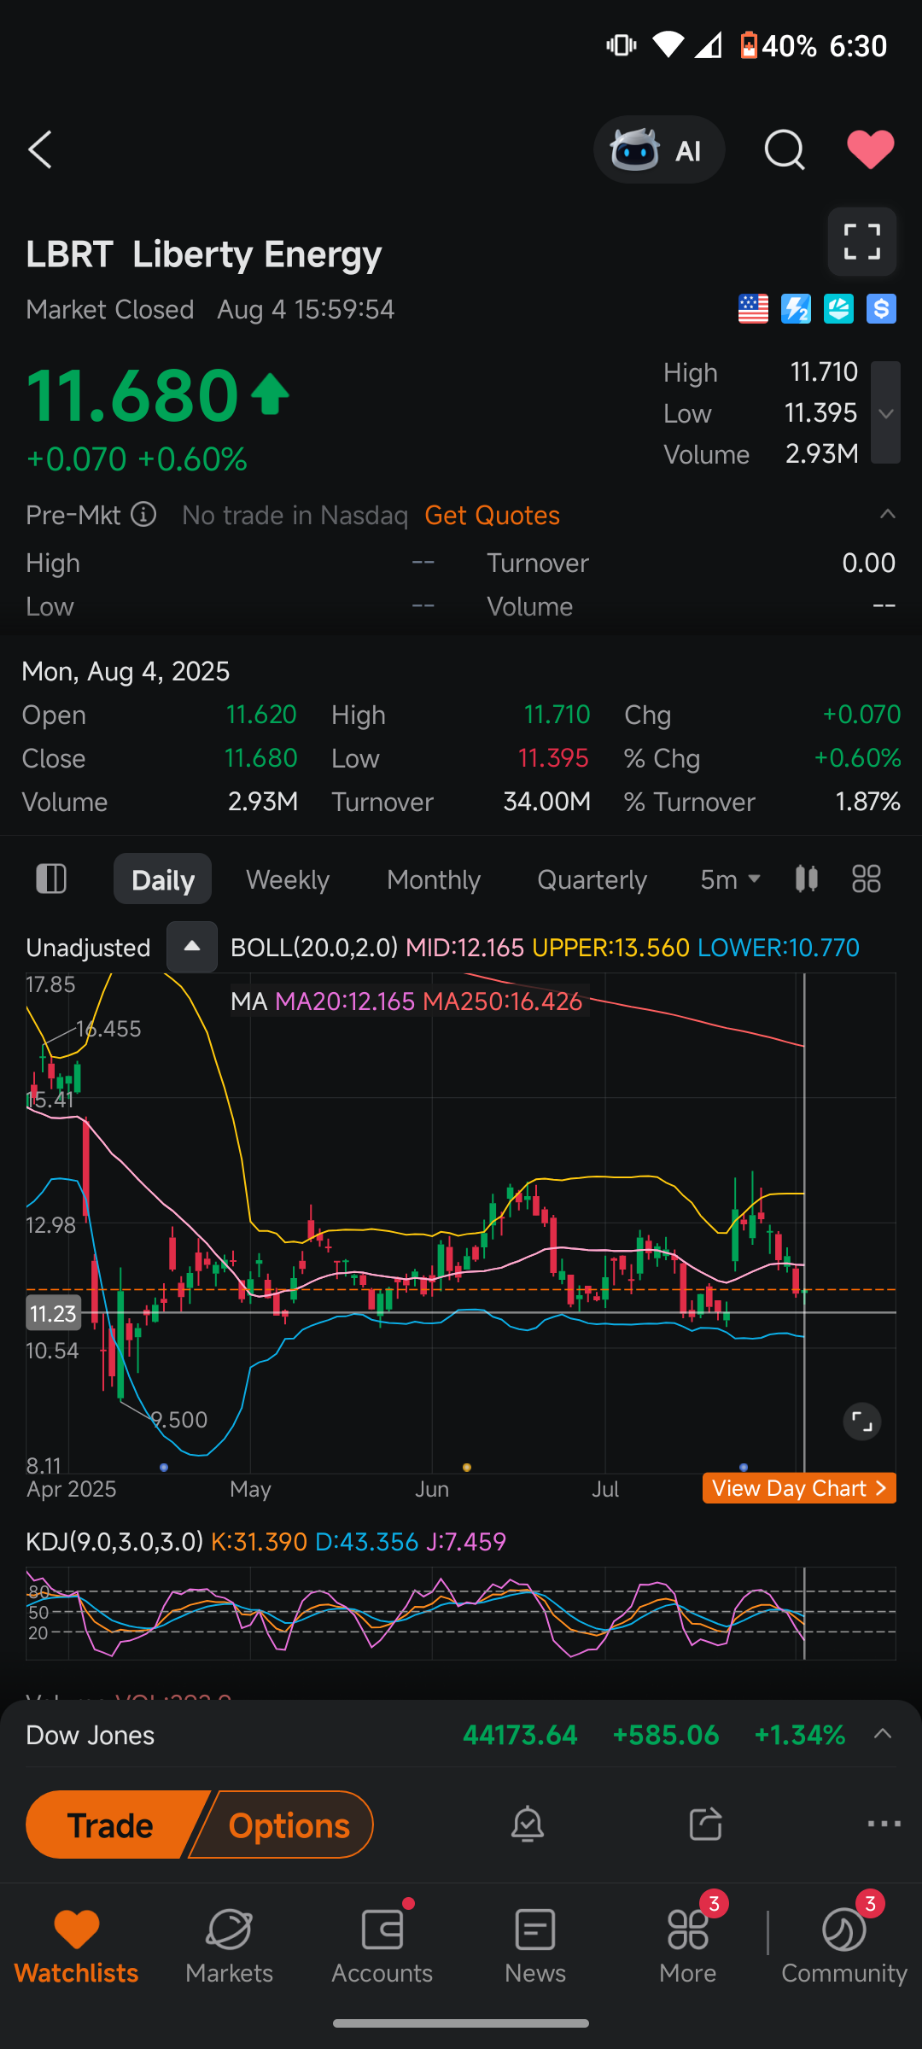Tap the blue dollar-sign badge
922x2049 pixels.
881,309
